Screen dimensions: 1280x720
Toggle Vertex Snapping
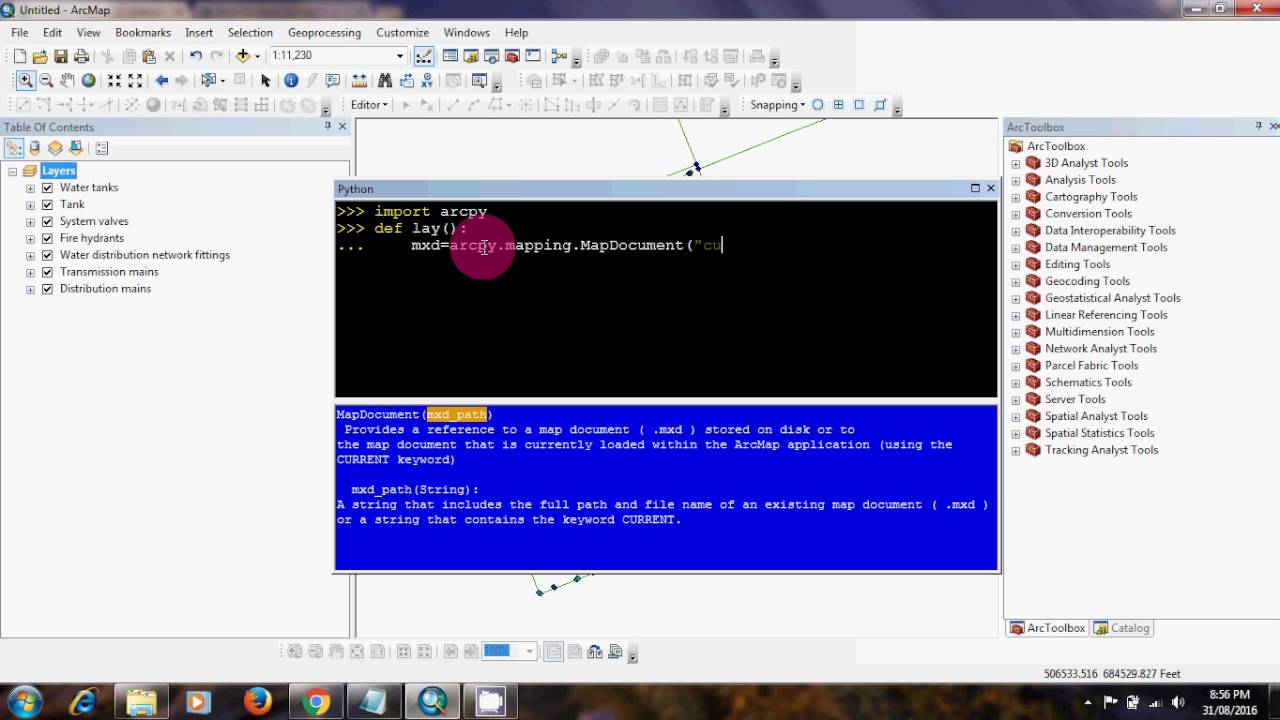coord(859,105)
